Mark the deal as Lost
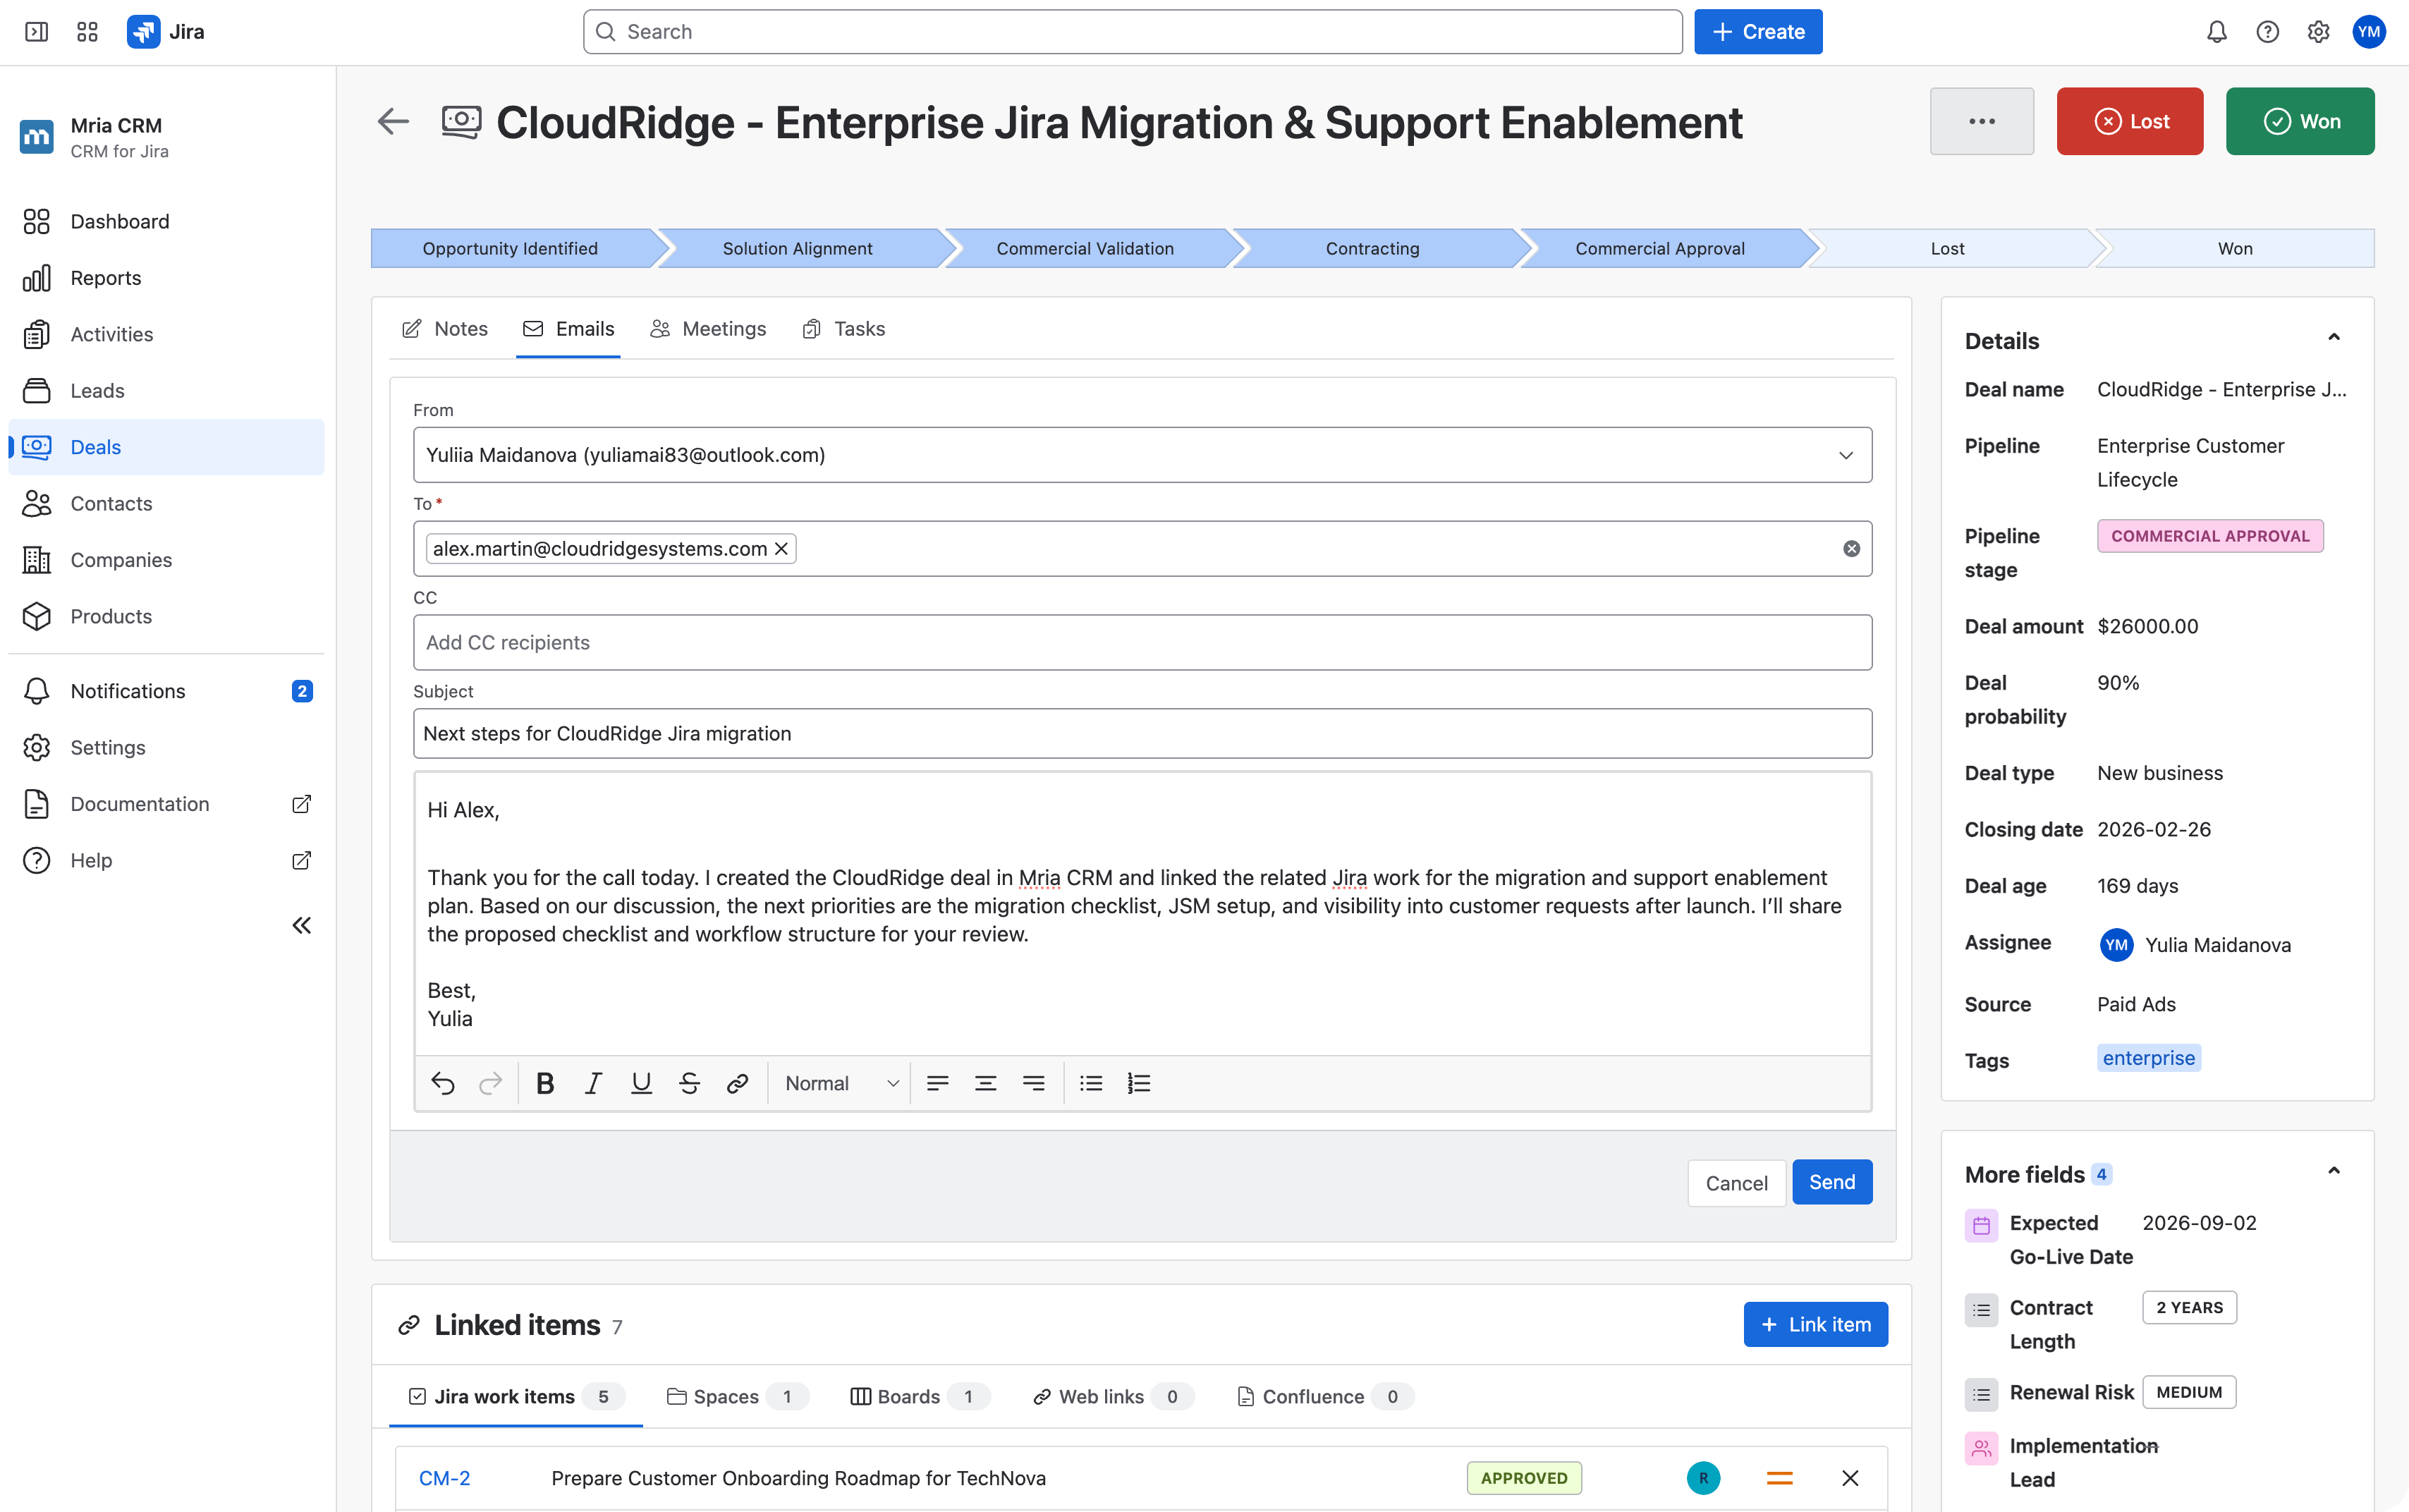The width and height of the screenshot is (2409, 1512). [2129, 121]
